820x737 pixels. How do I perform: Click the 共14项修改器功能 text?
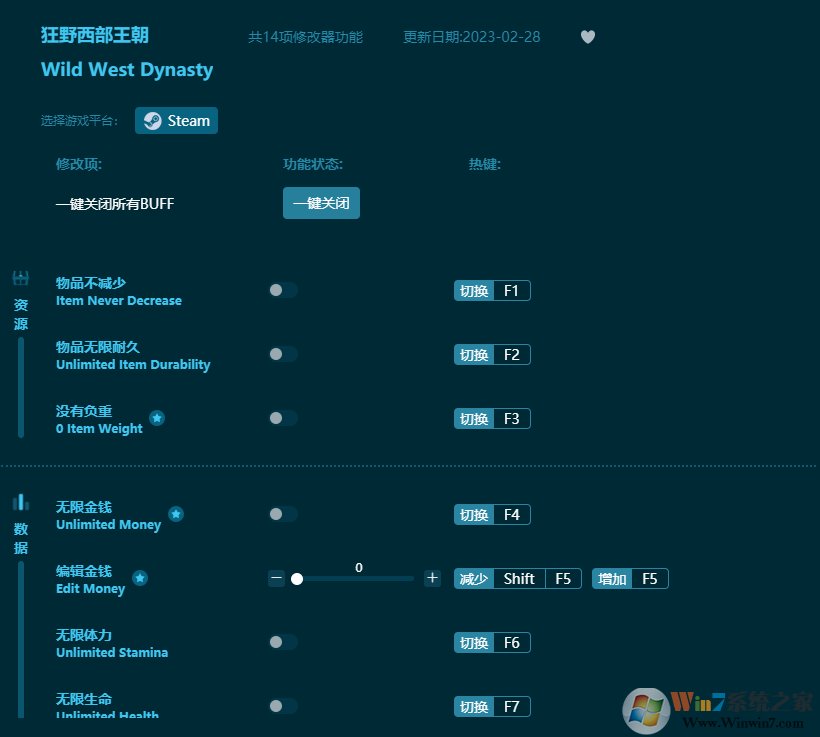click(305, 37)
